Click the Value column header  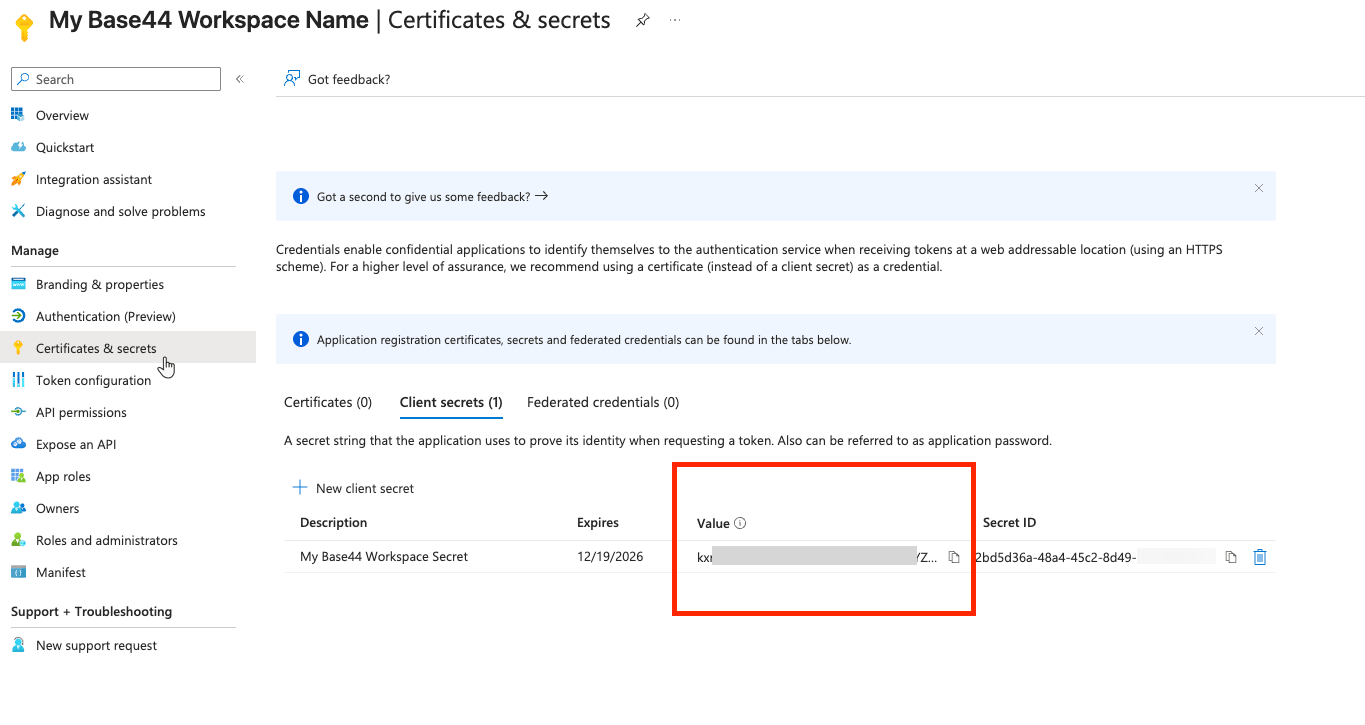pos(713,523)
